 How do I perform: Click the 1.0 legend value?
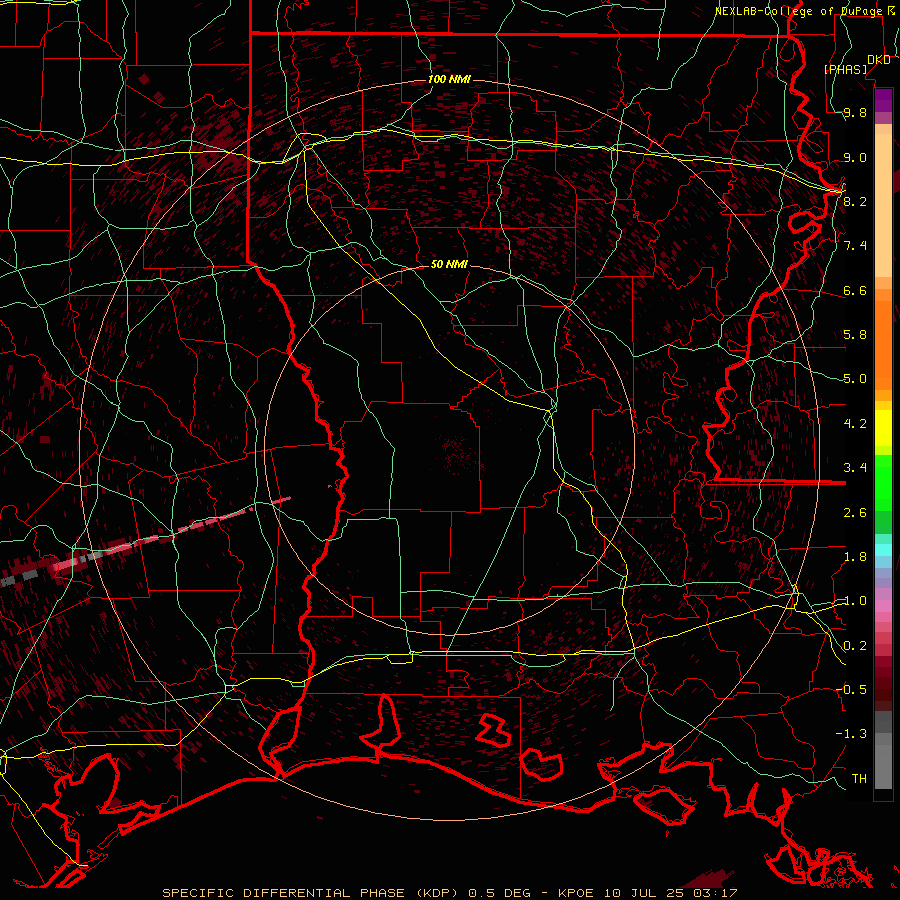pos(855,601)
